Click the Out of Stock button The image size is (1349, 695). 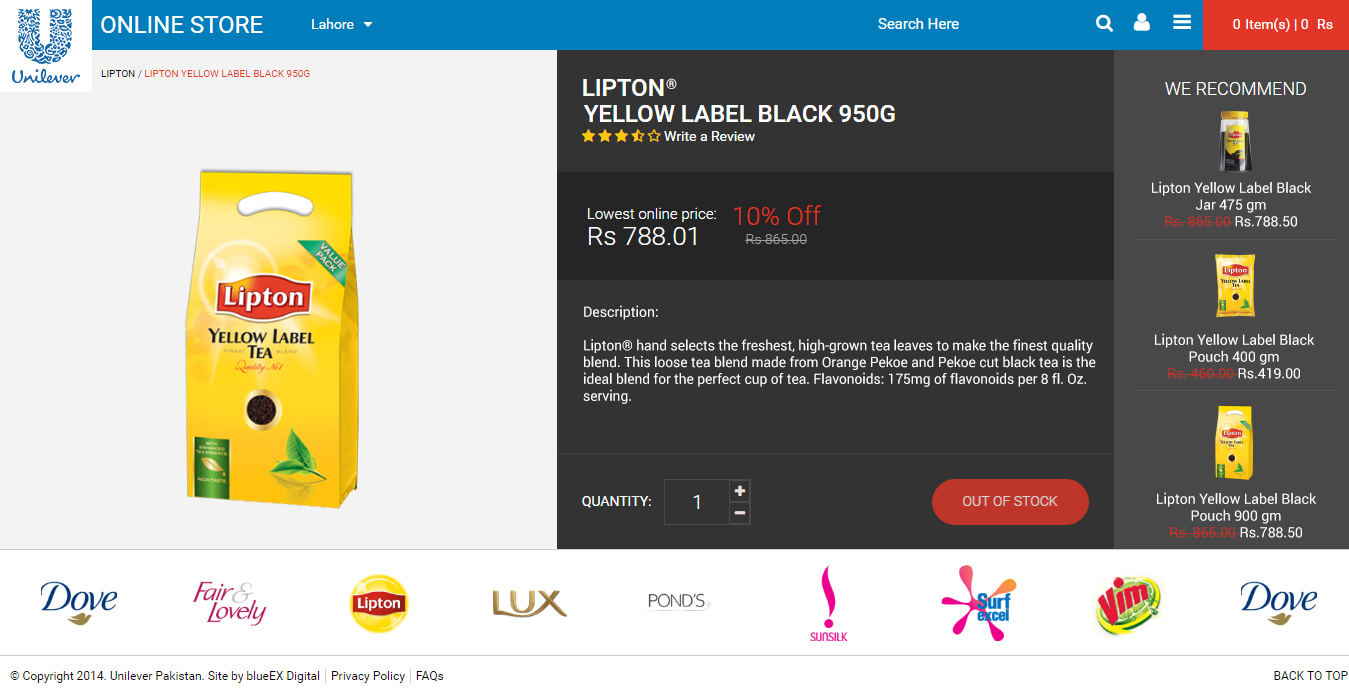click(1010, 502)
